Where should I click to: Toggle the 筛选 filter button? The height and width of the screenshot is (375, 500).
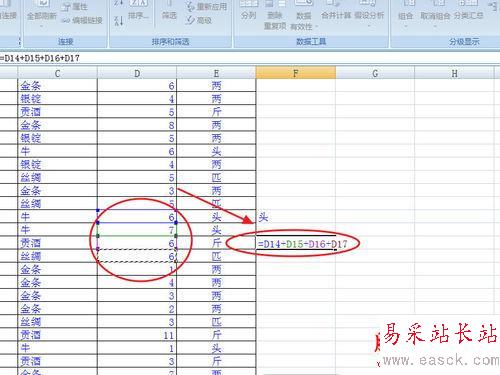click(169, 11)
